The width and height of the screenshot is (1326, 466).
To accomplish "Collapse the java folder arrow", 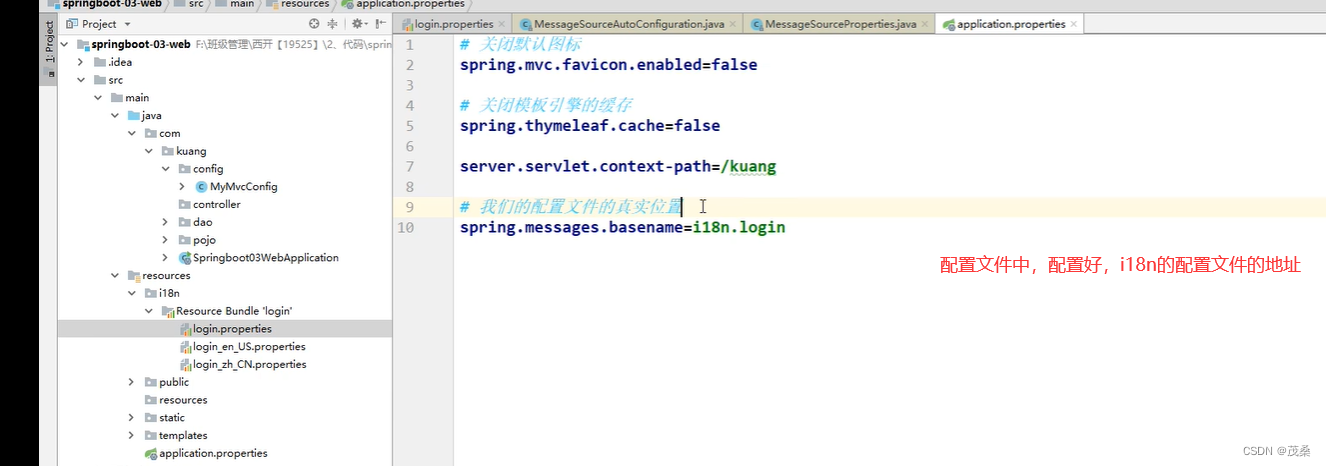I will (115, 115).
